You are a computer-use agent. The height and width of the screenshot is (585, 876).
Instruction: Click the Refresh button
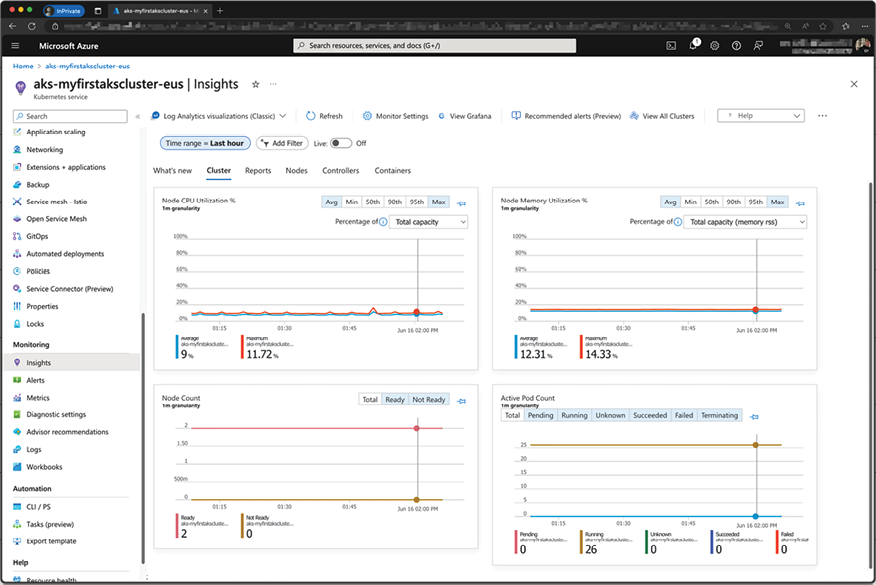pos(324,116)
